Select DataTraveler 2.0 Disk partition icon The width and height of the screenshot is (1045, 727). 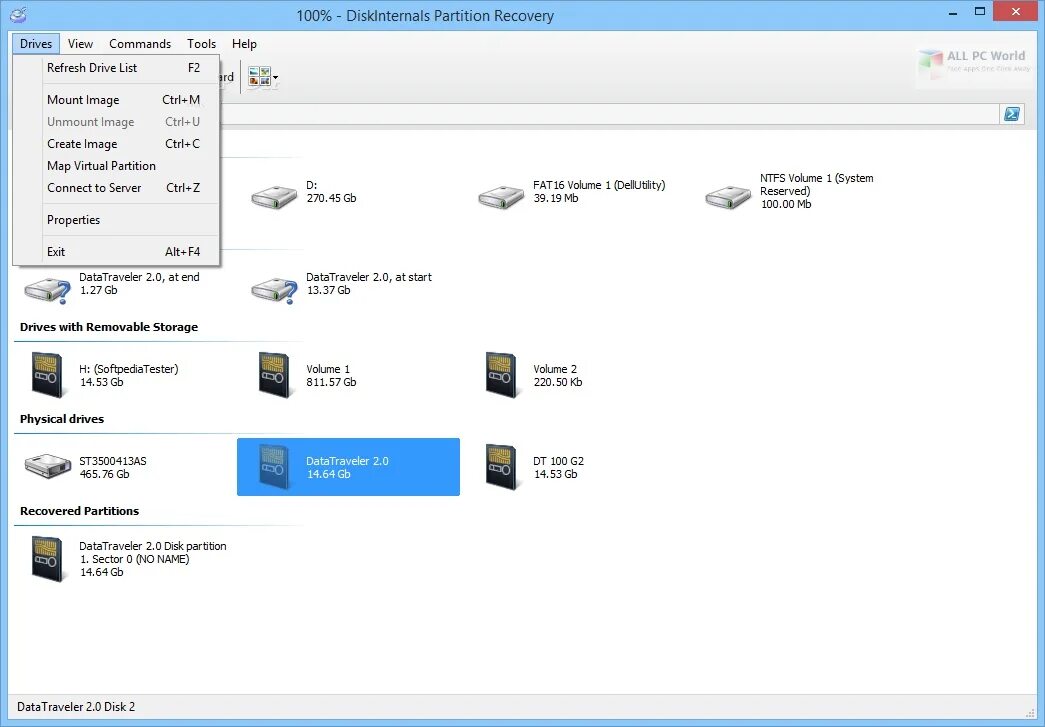(47, 559)
